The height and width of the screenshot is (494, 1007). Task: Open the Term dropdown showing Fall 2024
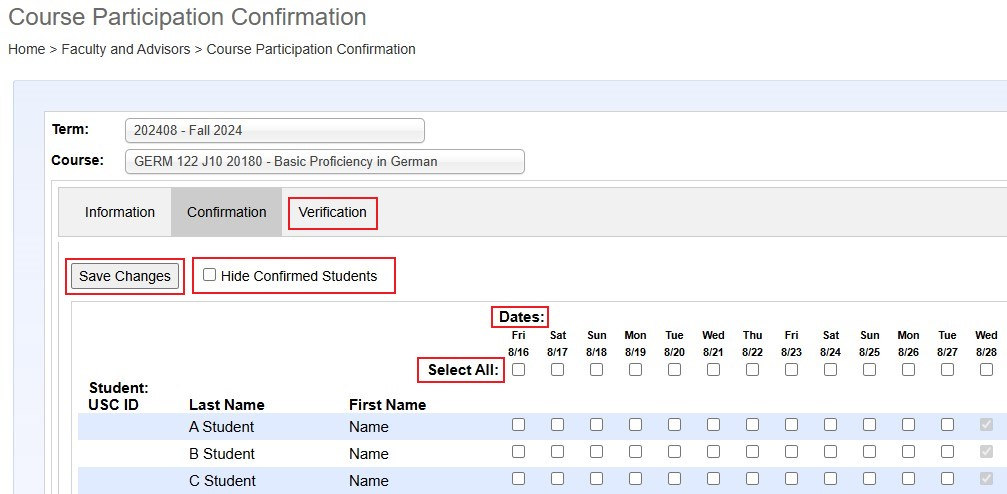point(274,130)
